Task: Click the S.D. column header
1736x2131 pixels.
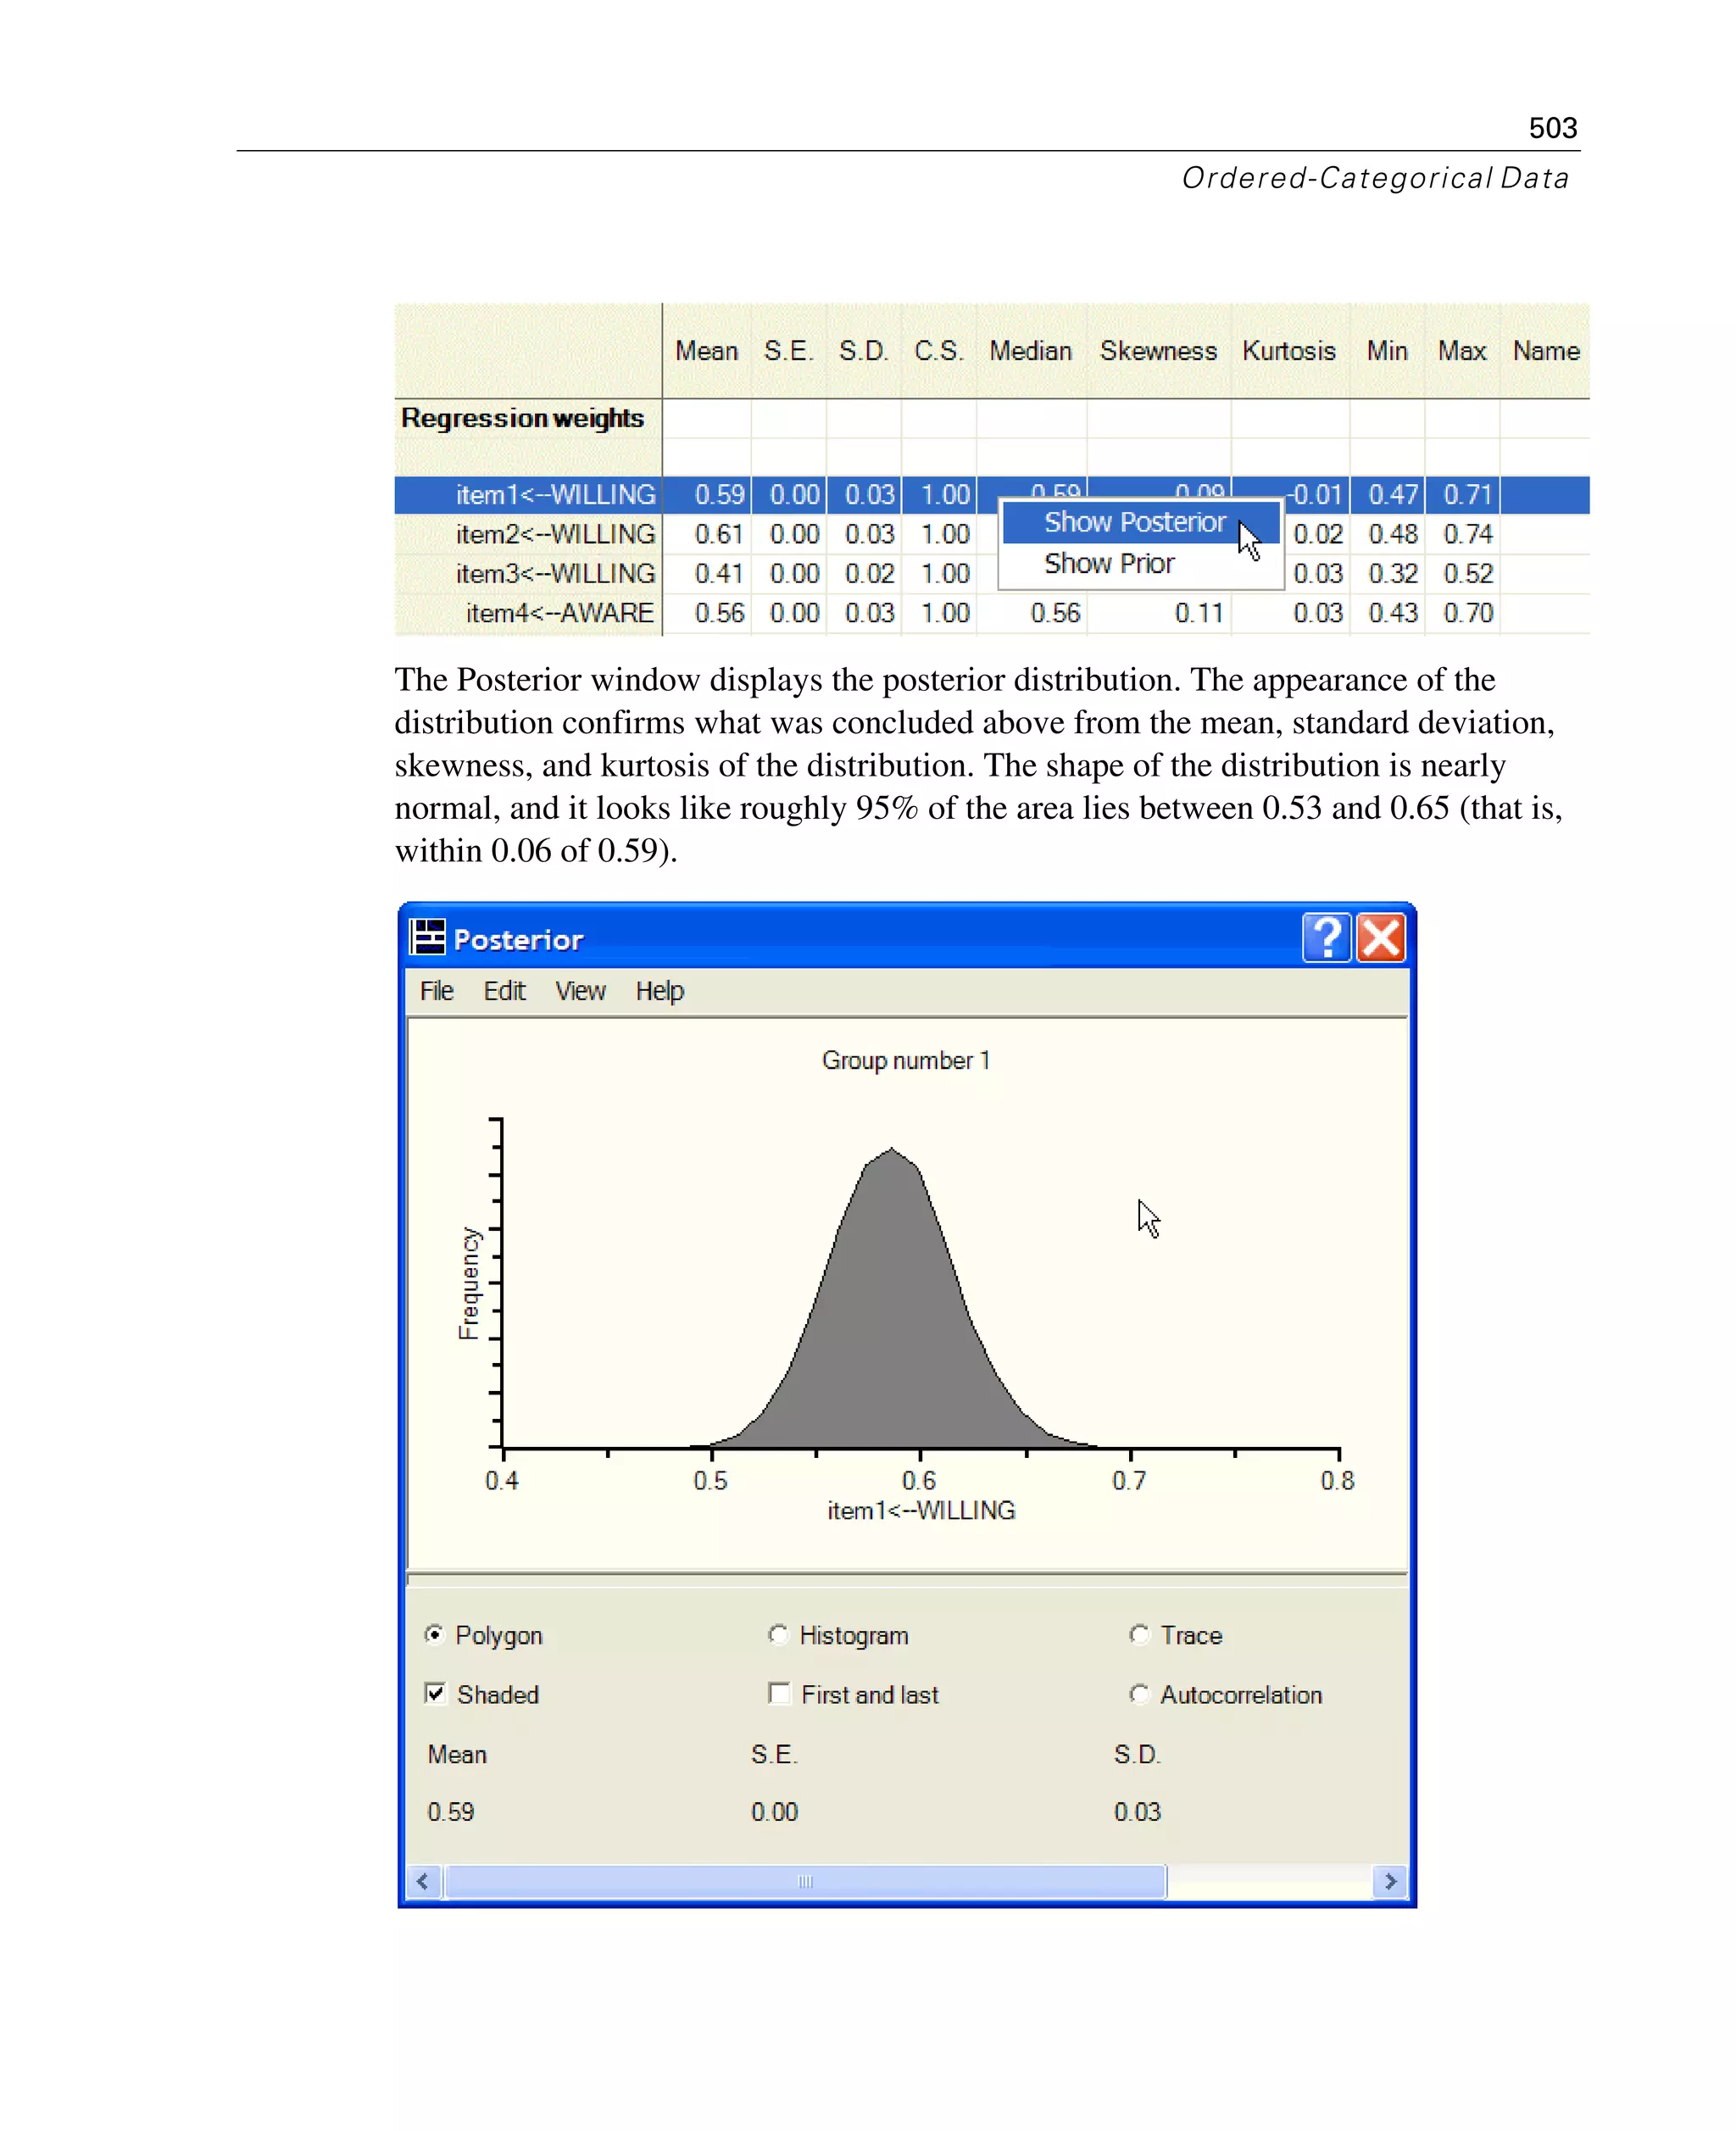Action: coord(863,351)
